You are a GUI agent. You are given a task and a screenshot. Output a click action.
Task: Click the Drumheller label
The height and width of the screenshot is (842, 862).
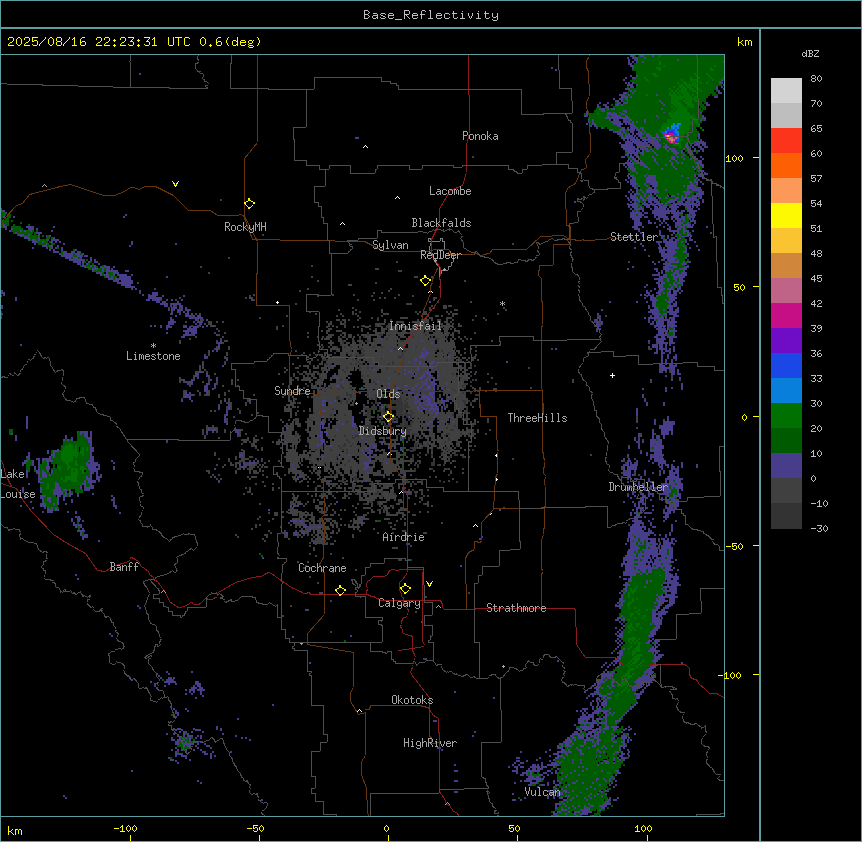[x=638, y=487]
